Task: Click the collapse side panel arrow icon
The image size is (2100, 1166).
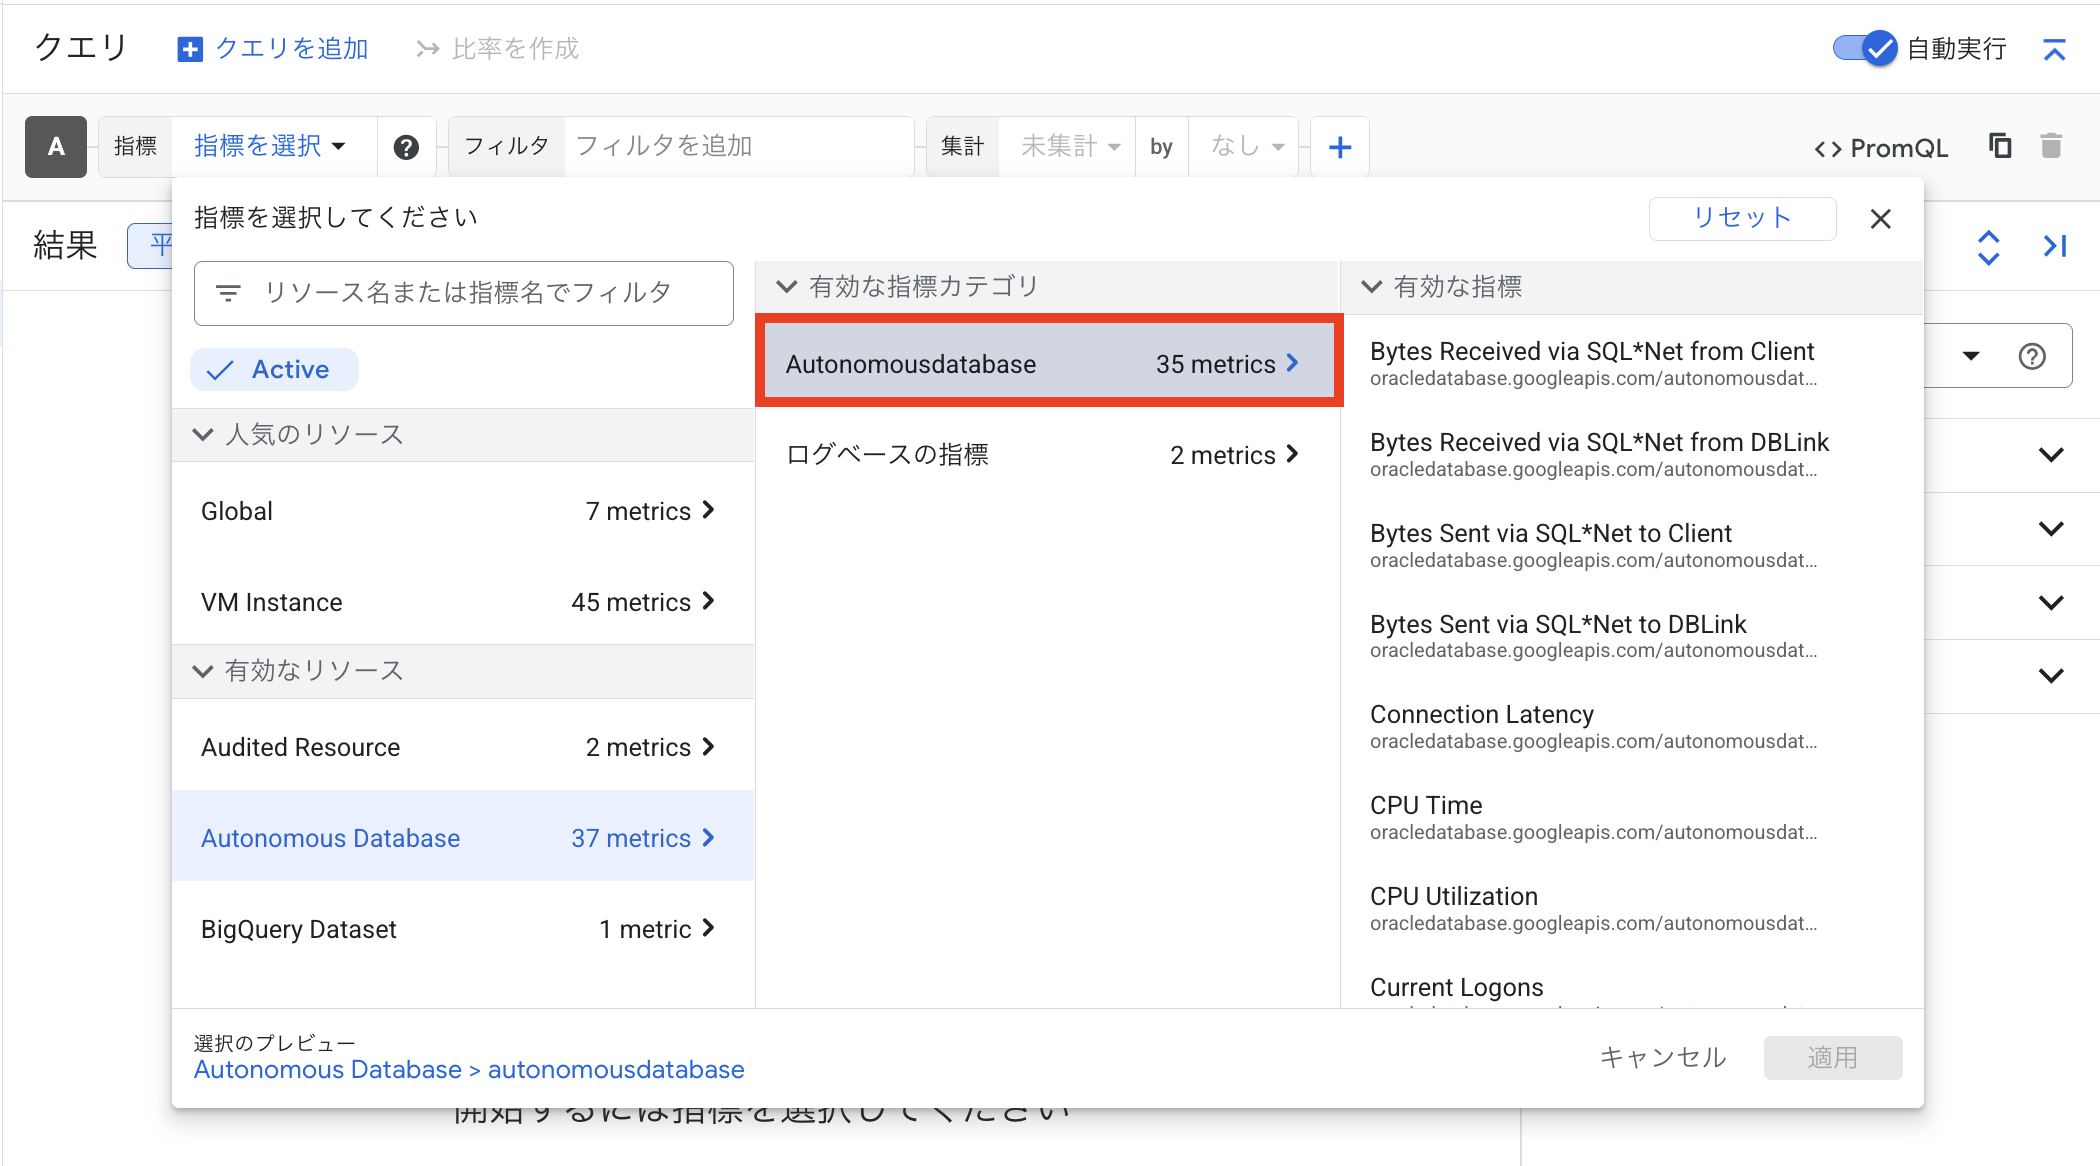Action: (x=2054, y=246)
